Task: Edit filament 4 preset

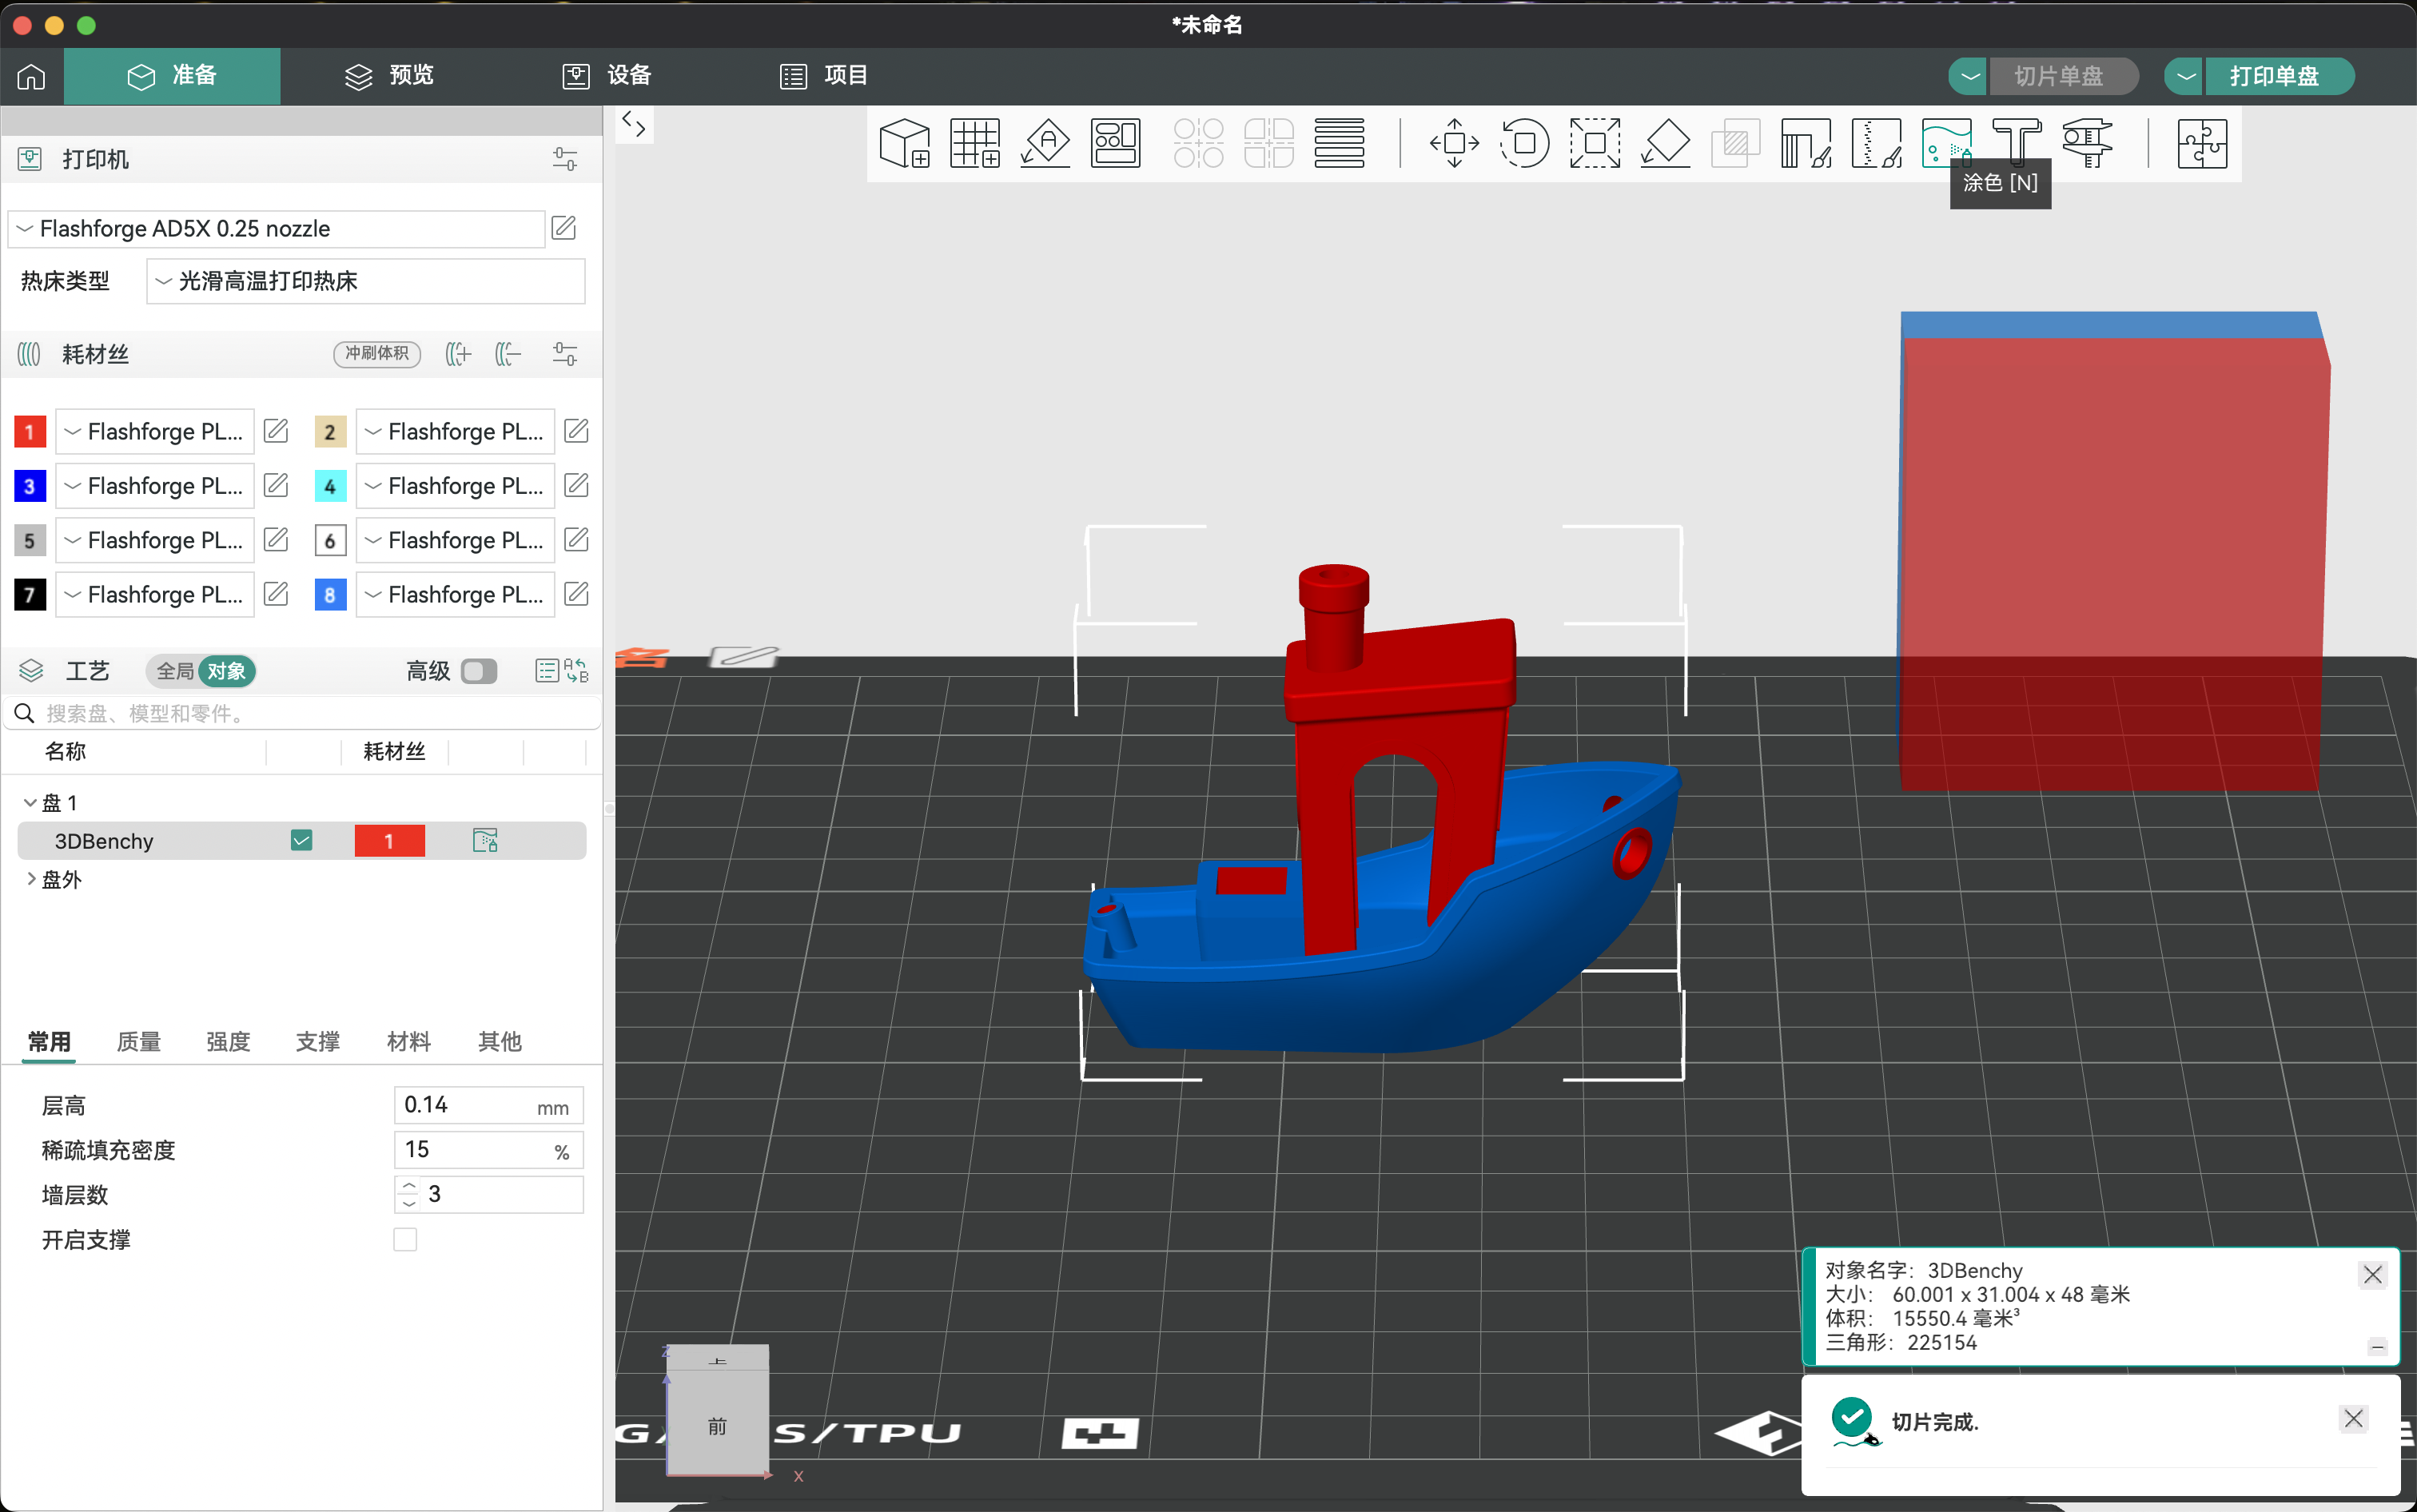Action: (x=577, y=485)
